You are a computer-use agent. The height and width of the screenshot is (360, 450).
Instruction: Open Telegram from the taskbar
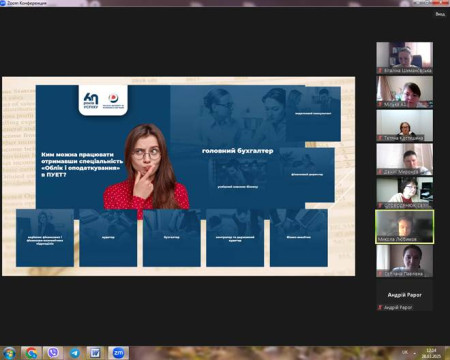75,353
